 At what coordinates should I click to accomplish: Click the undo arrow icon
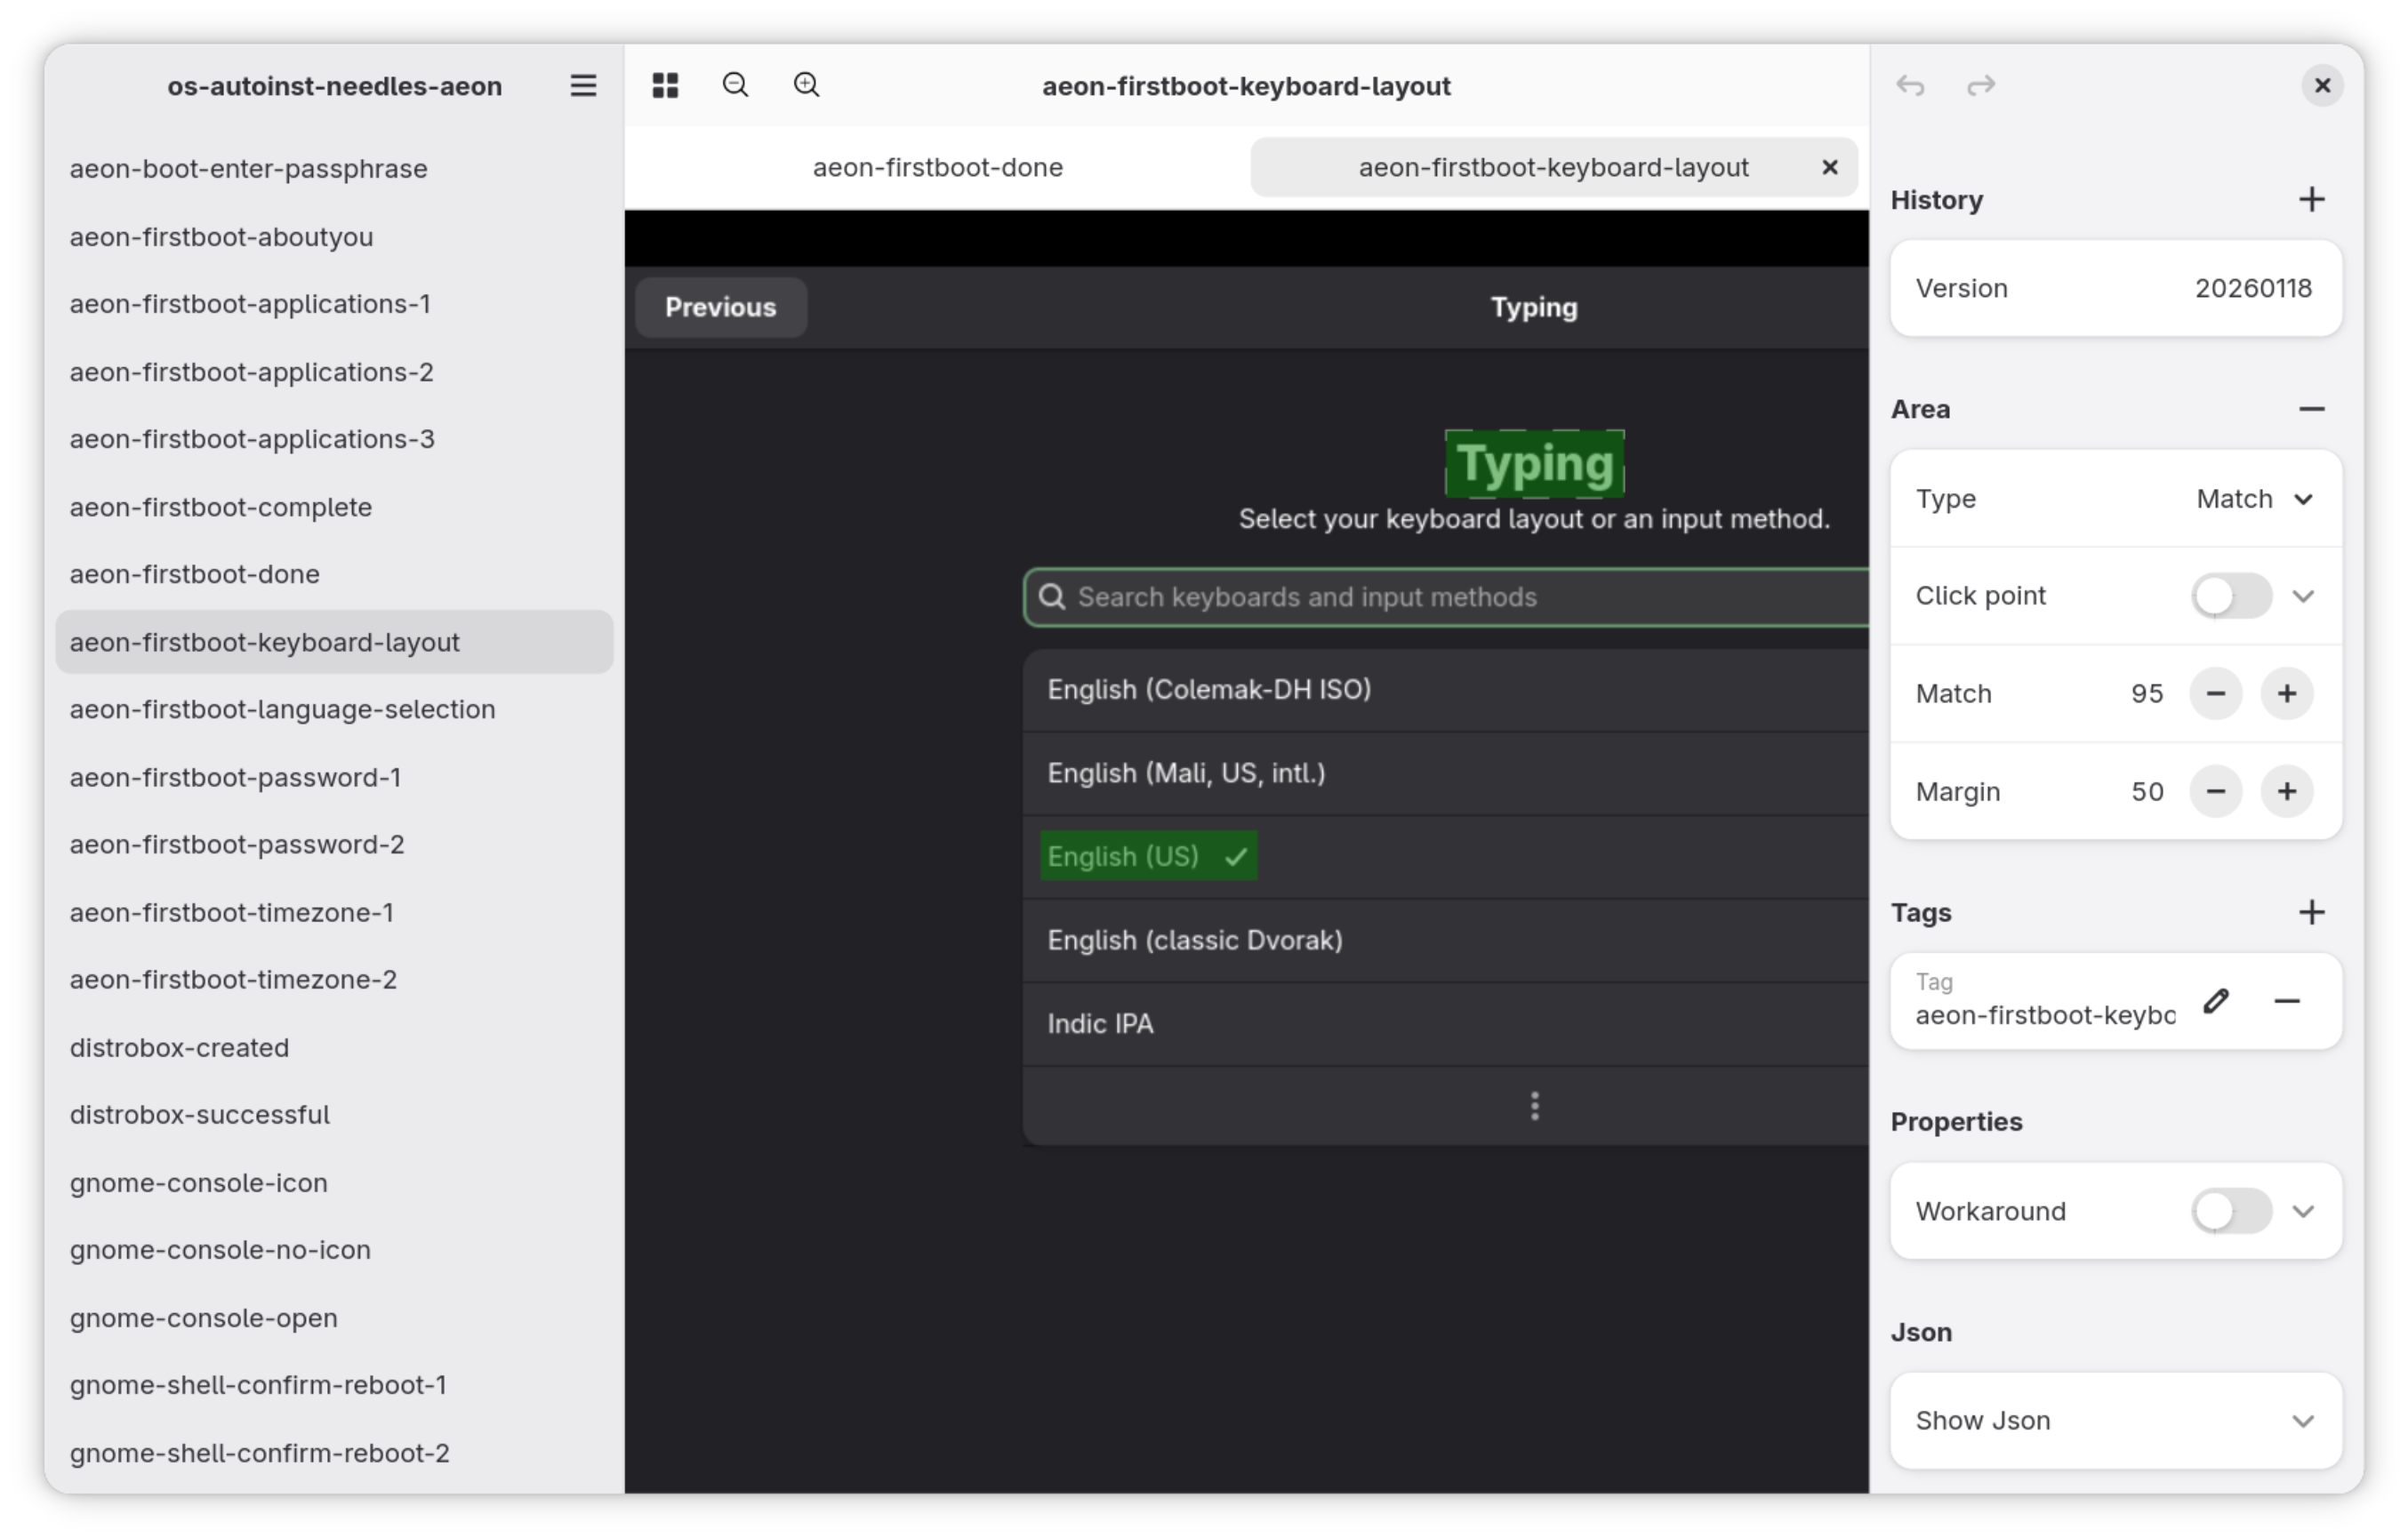pos(1910,86)
